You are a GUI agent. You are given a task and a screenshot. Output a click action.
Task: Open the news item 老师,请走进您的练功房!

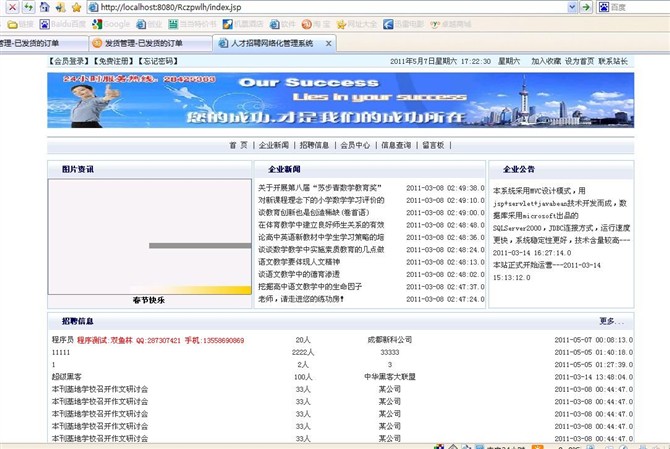(301, 299)
